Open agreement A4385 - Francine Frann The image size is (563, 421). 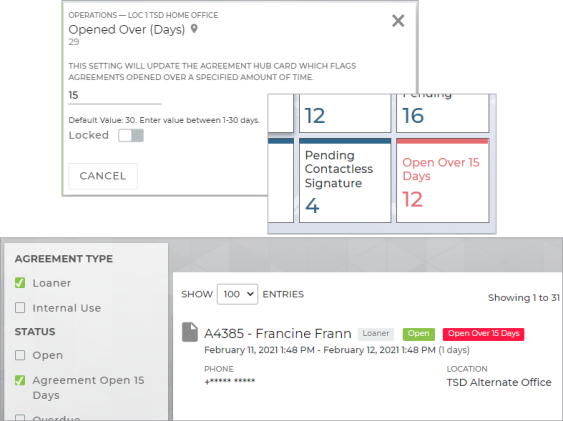(278, 334)
